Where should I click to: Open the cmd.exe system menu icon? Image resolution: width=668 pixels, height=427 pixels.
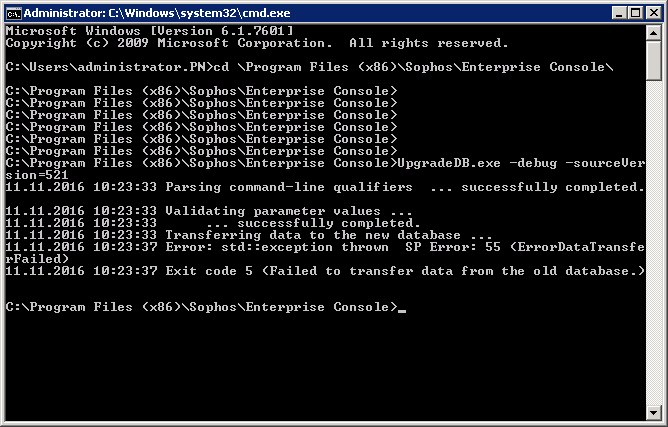pyautogui.click(x=14, y=13)
